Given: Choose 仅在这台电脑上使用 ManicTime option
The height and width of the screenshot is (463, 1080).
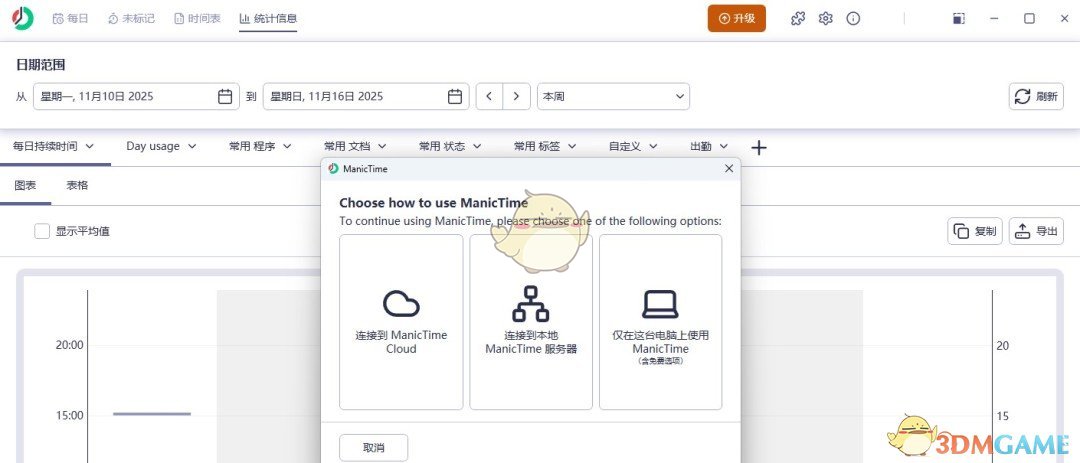Looking at the screenshot, I should pos(661,322).
